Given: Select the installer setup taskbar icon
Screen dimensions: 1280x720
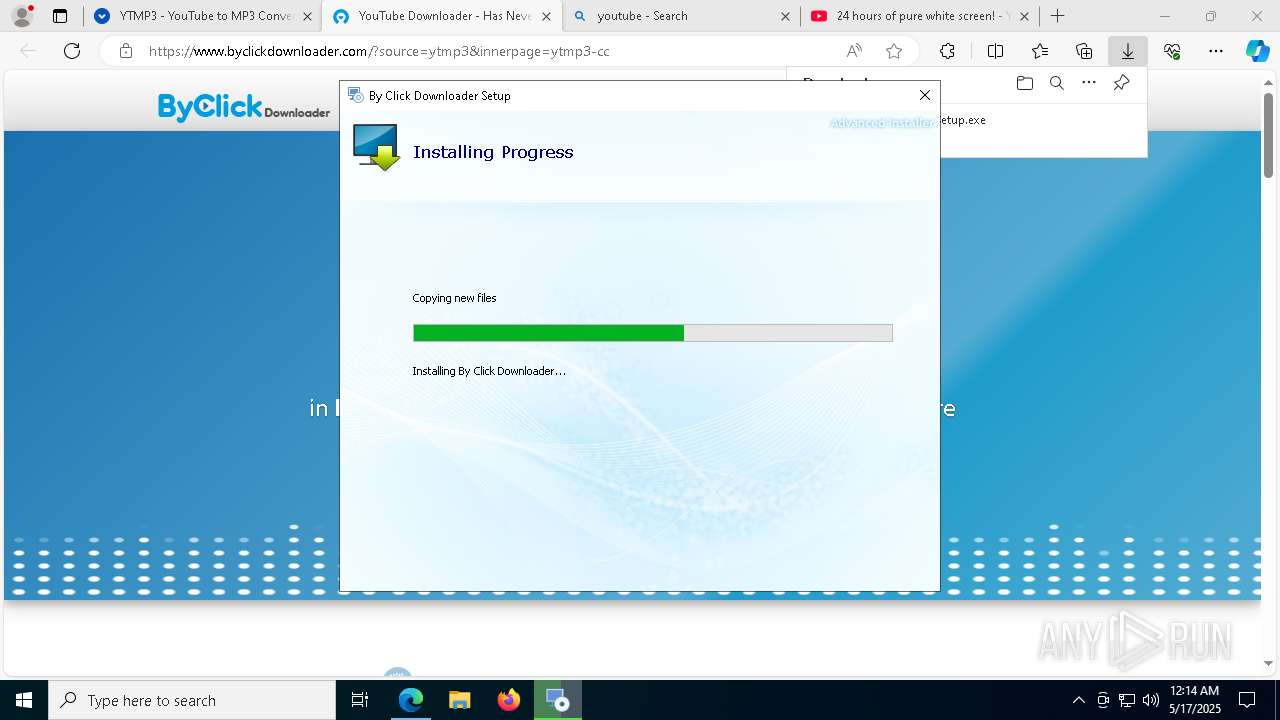Looking at the screenshot, I should (557, 700).
